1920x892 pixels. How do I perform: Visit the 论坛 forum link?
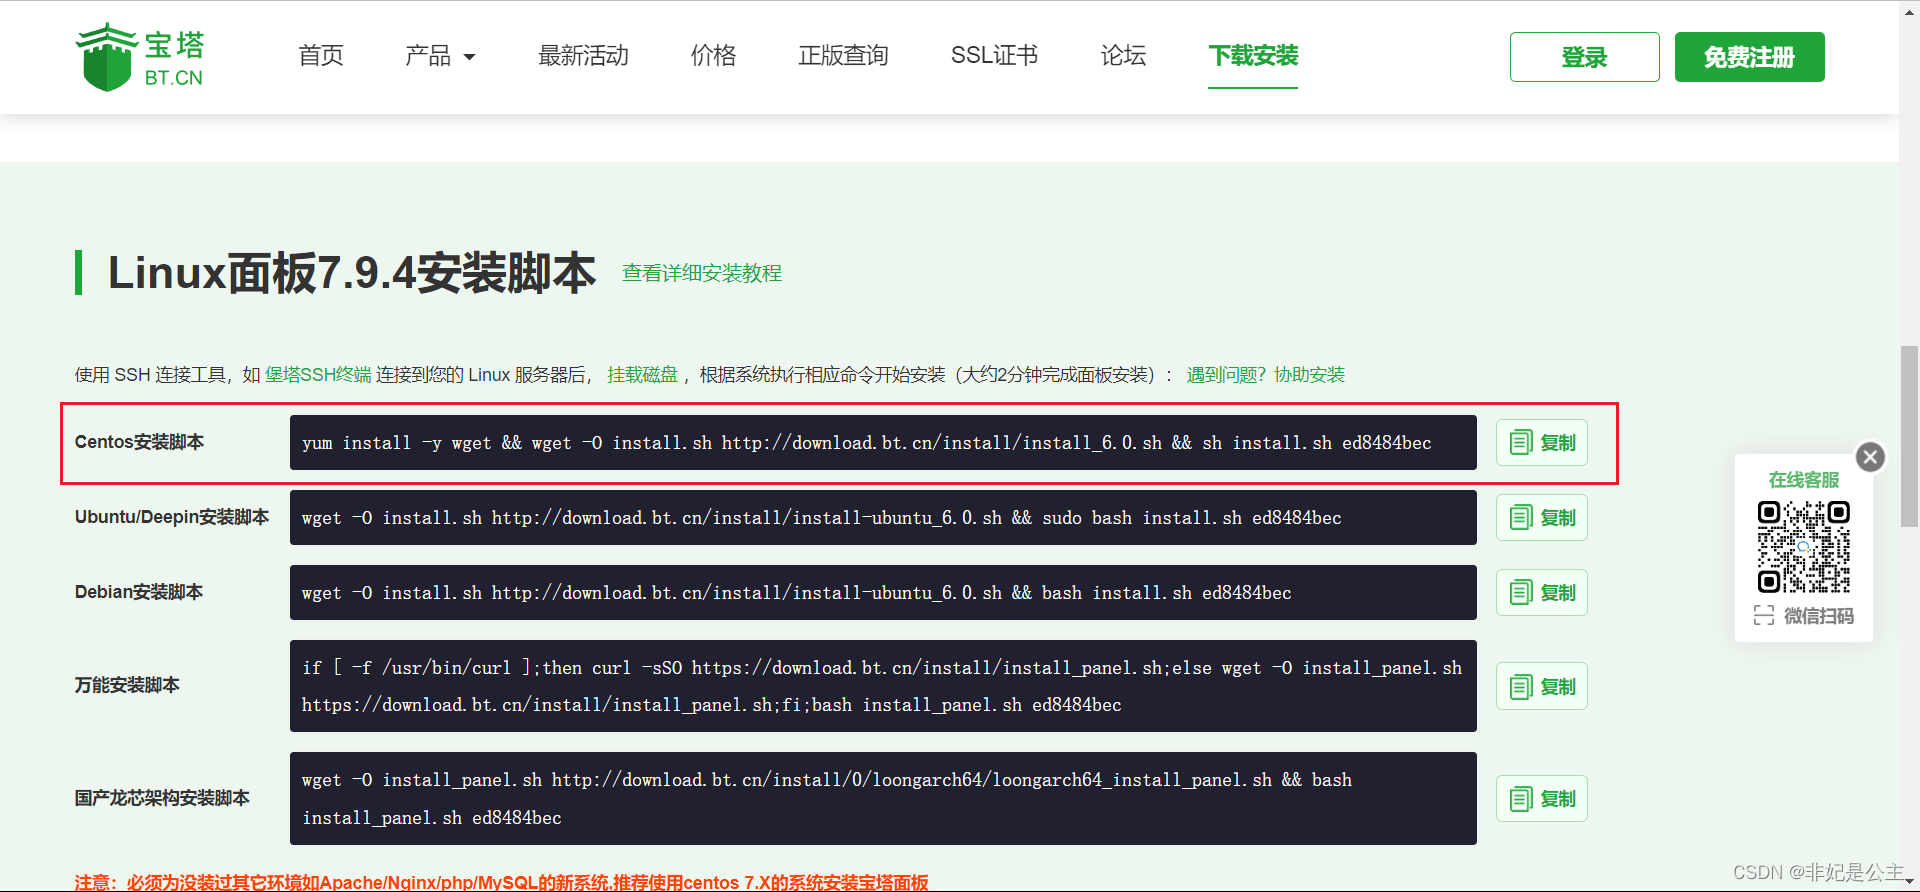[1123, 56]
